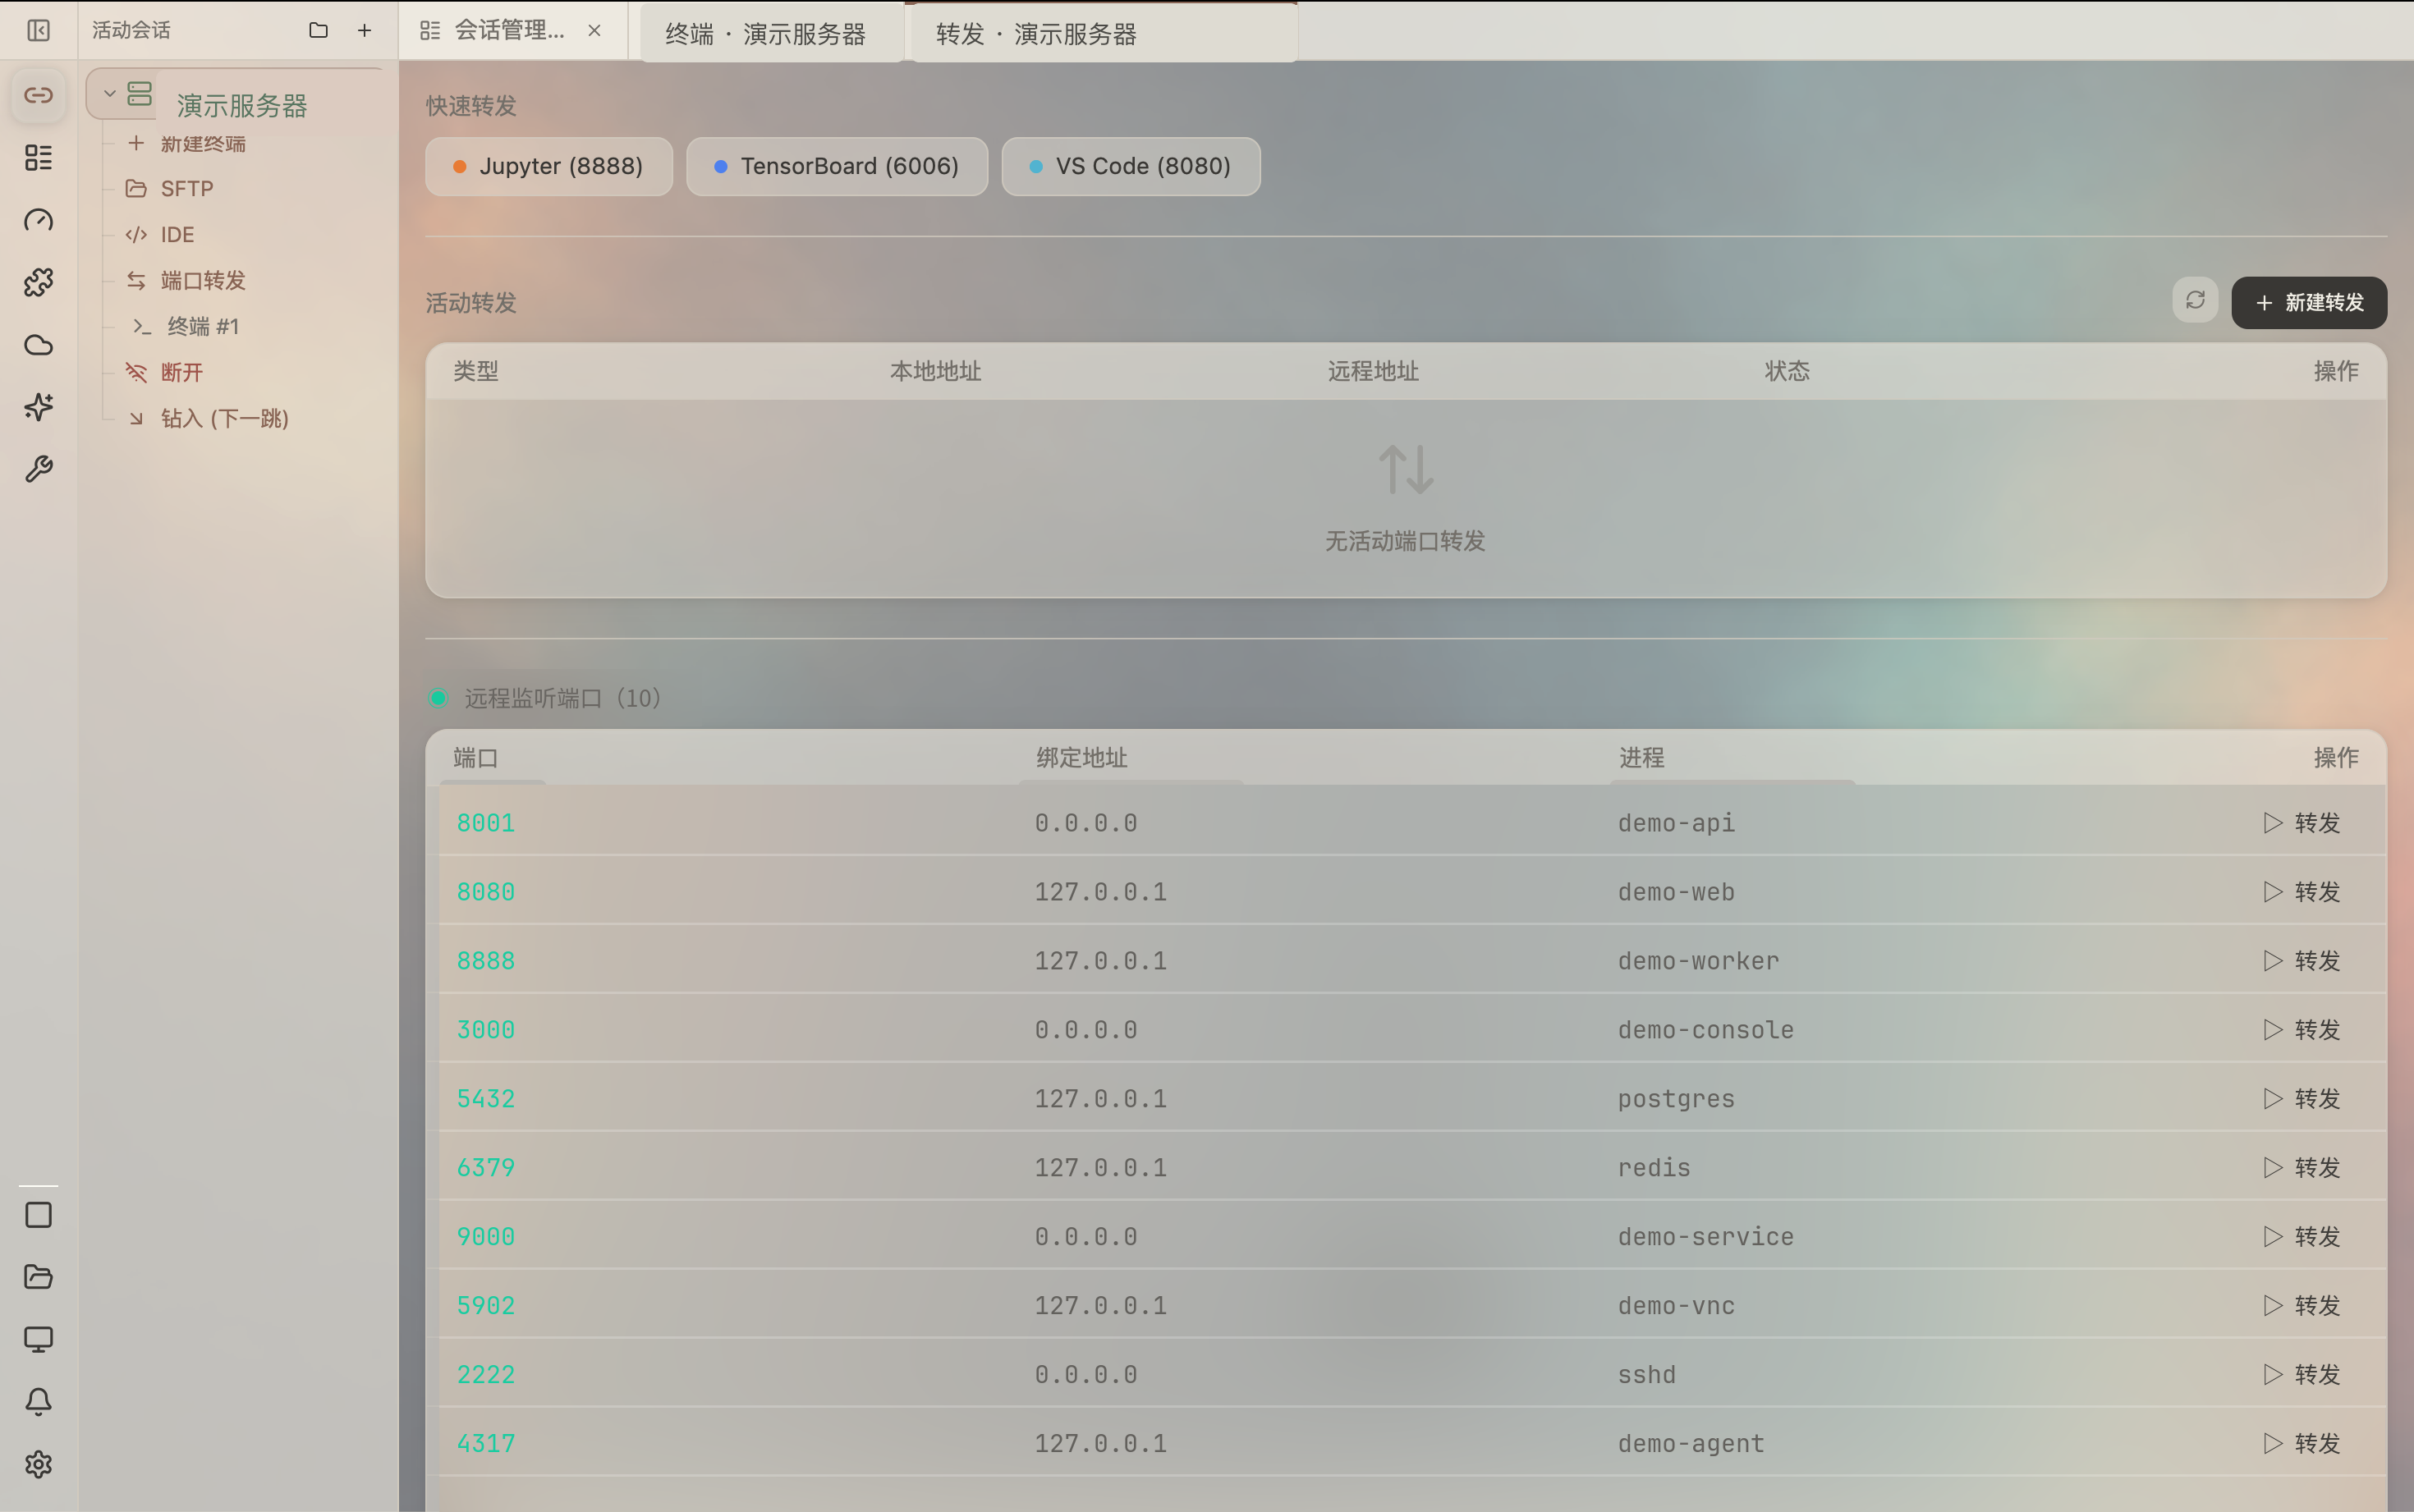The height and width of the screenshot is (1512, 2414).
Task: Switch to the 会话管理 tab
Action: (513, 31)
